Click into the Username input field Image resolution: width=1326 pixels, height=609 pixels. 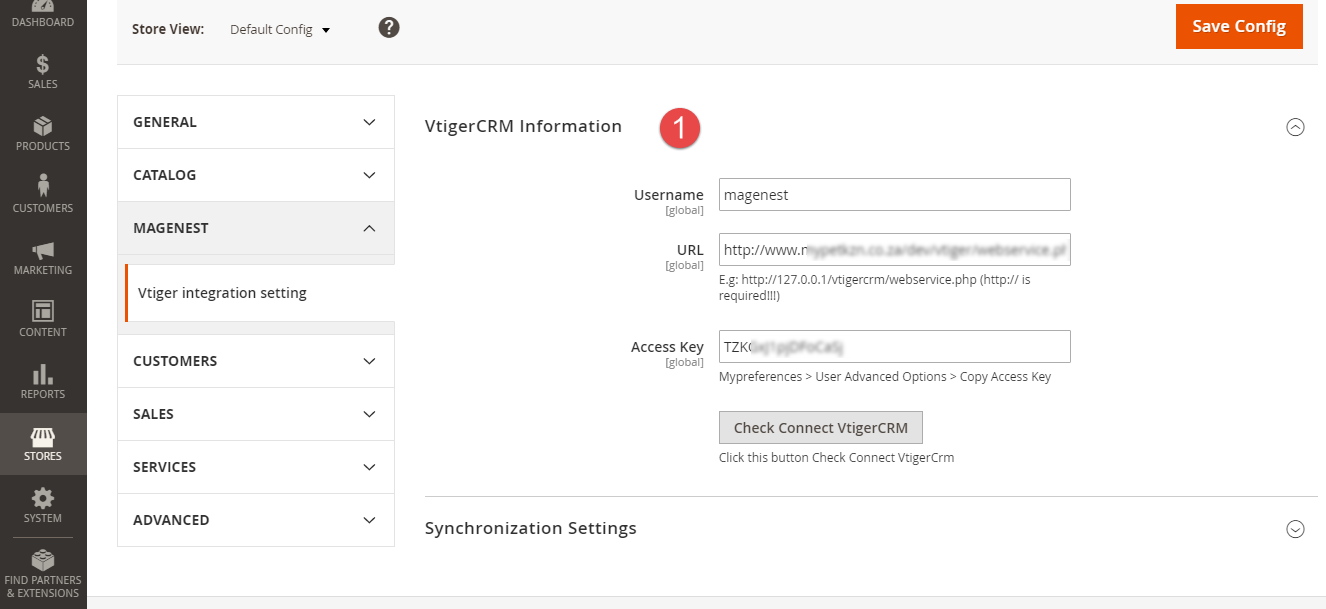point(894,195)
